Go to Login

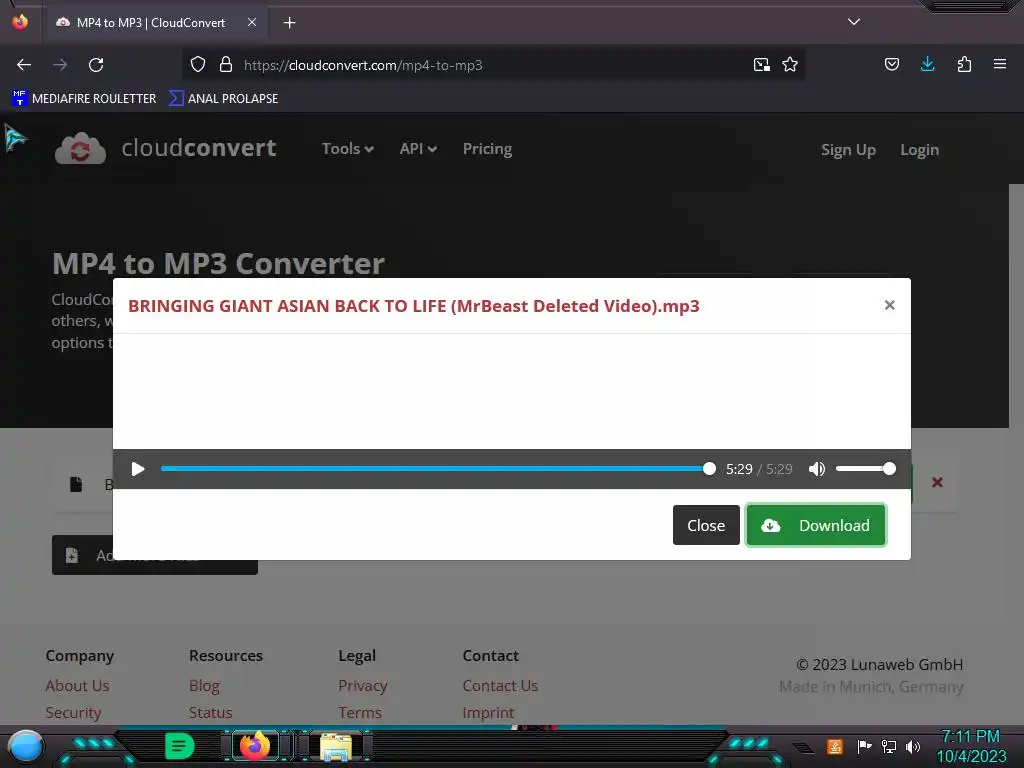919,150
